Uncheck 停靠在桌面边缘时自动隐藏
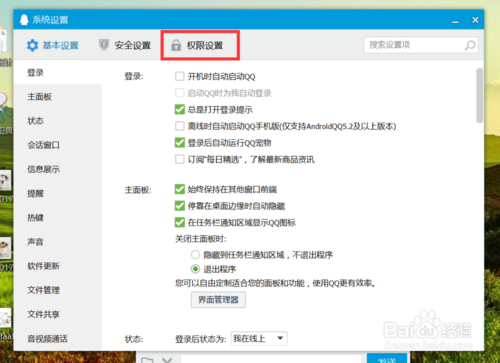Viewport: 500px width, 363px height. [180, 206]
